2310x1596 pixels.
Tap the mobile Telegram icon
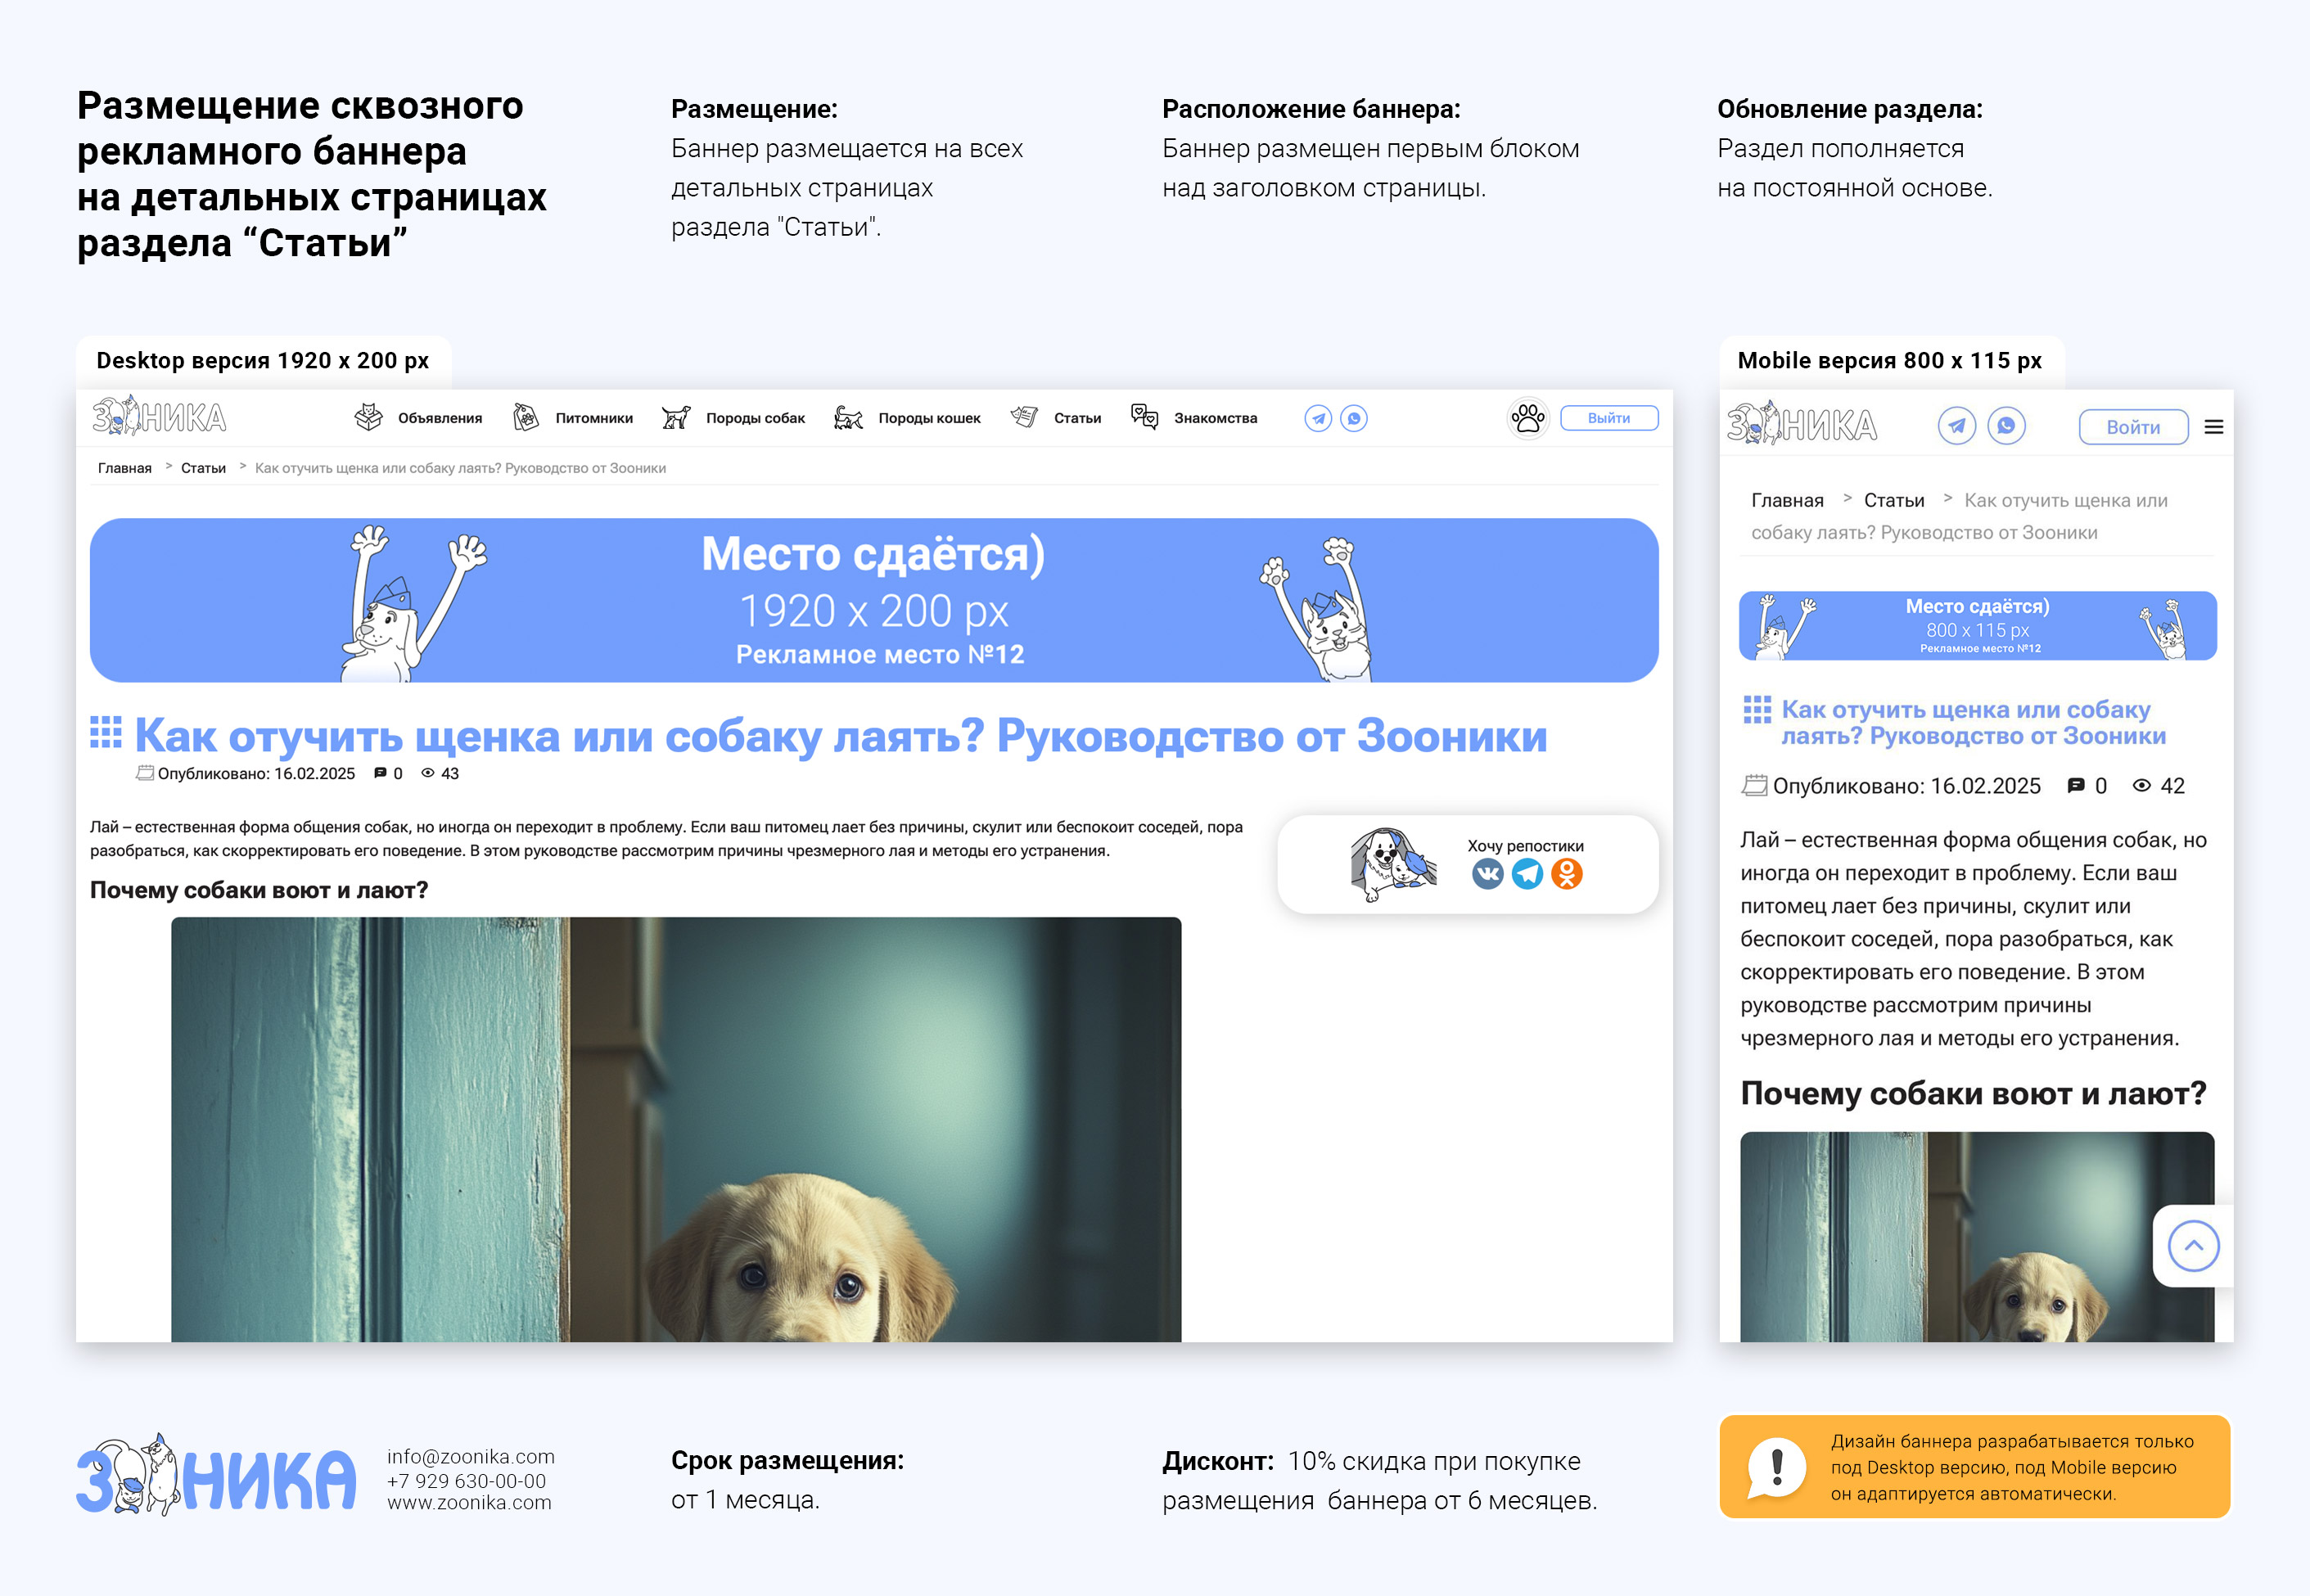tap(1956, 426)
